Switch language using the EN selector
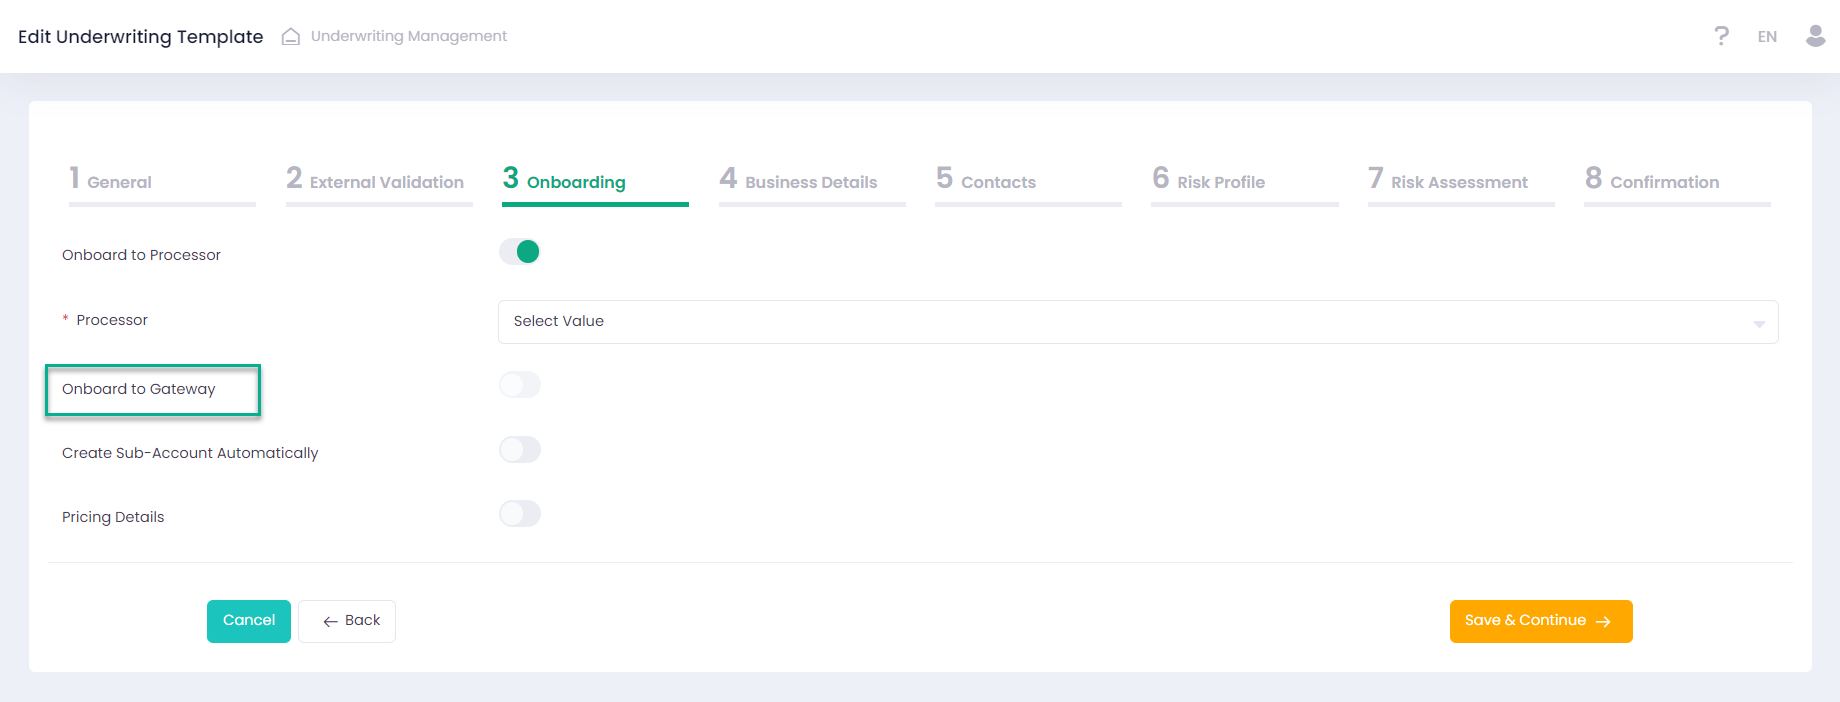Screen dimensions: 1840x702 pos(1767,37)
